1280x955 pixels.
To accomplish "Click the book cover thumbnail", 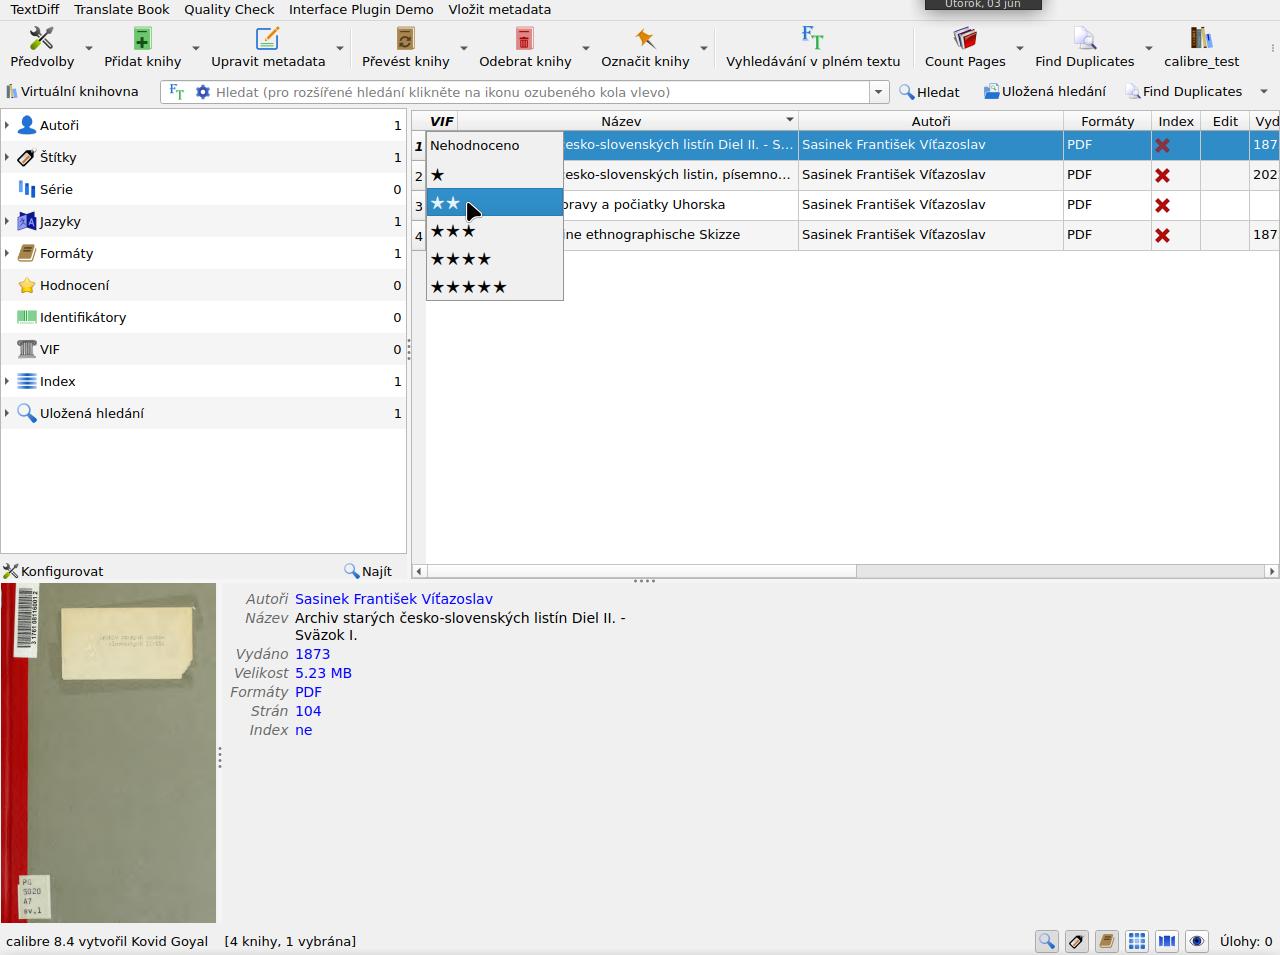I will 108,753.
